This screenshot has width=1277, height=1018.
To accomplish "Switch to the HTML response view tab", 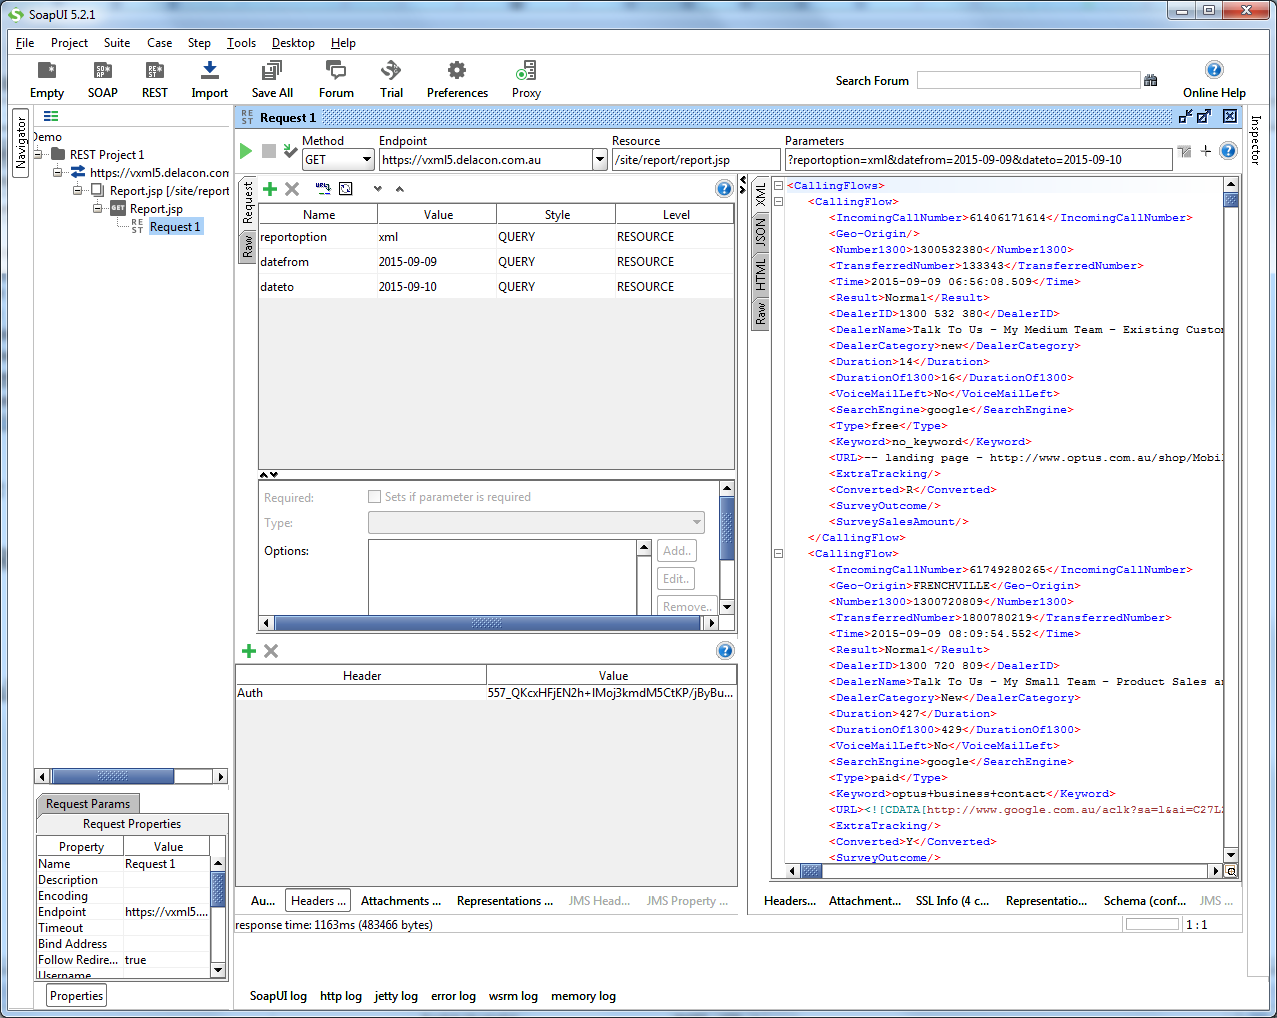I will 760,274.
